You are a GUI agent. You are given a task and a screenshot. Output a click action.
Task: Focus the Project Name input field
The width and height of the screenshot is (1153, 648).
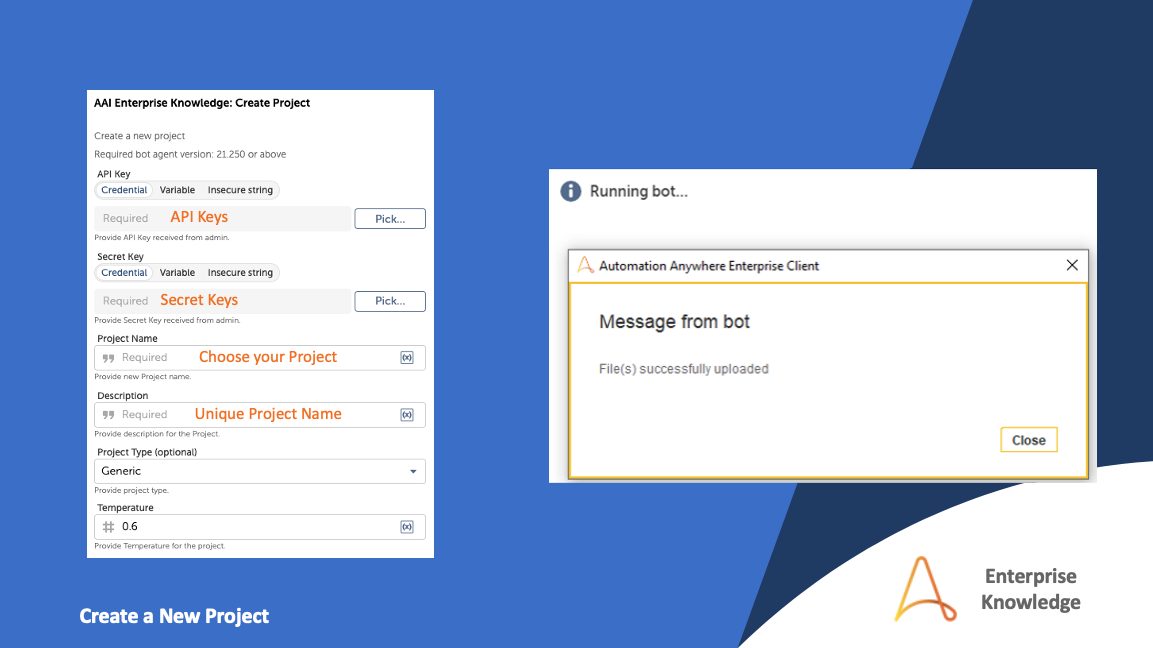point(260,357)
